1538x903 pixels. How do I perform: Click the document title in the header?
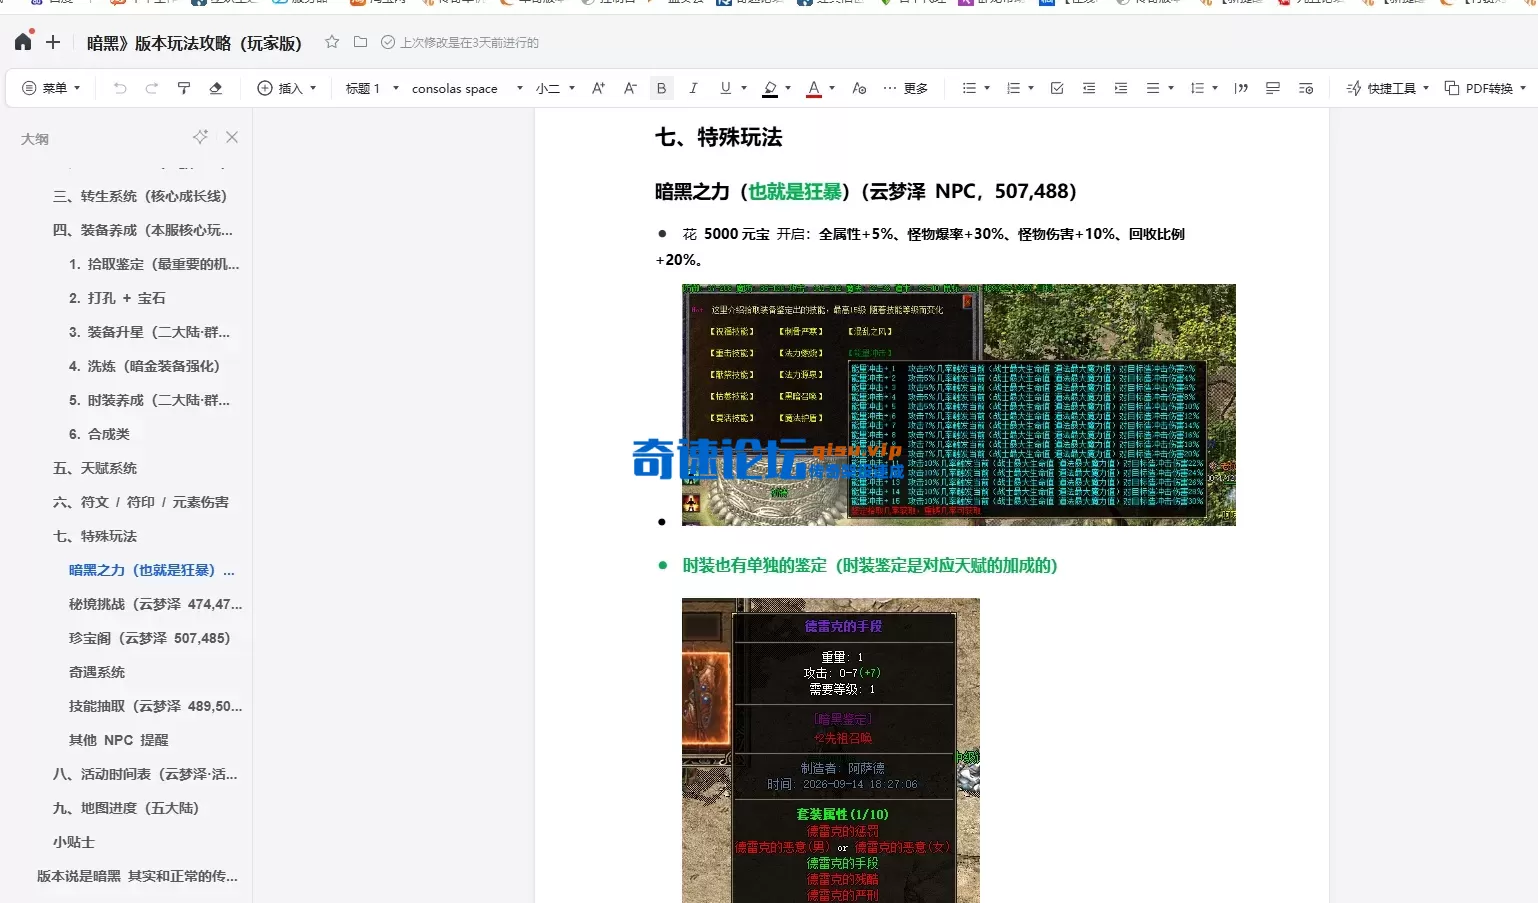(194, 43)
